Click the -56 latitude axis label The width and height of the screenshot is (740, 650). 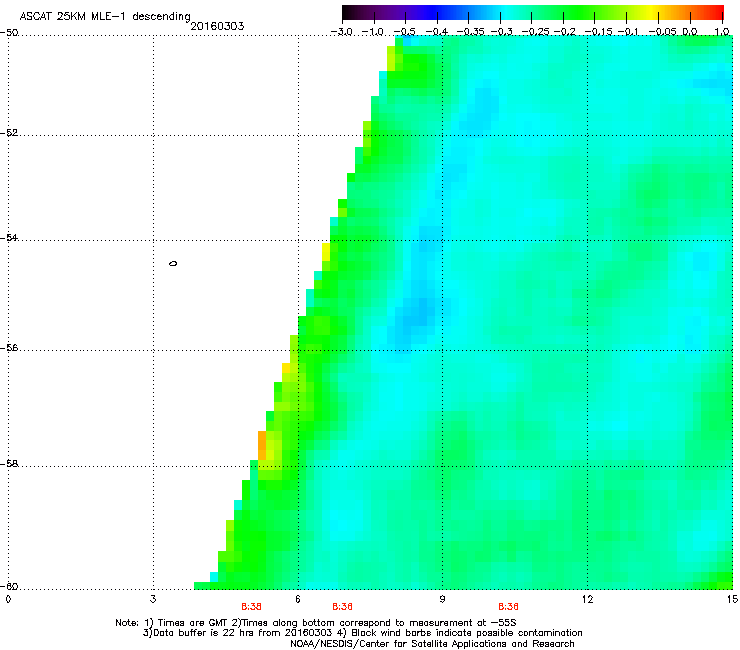pyautogui.click(x=9, y=348)
